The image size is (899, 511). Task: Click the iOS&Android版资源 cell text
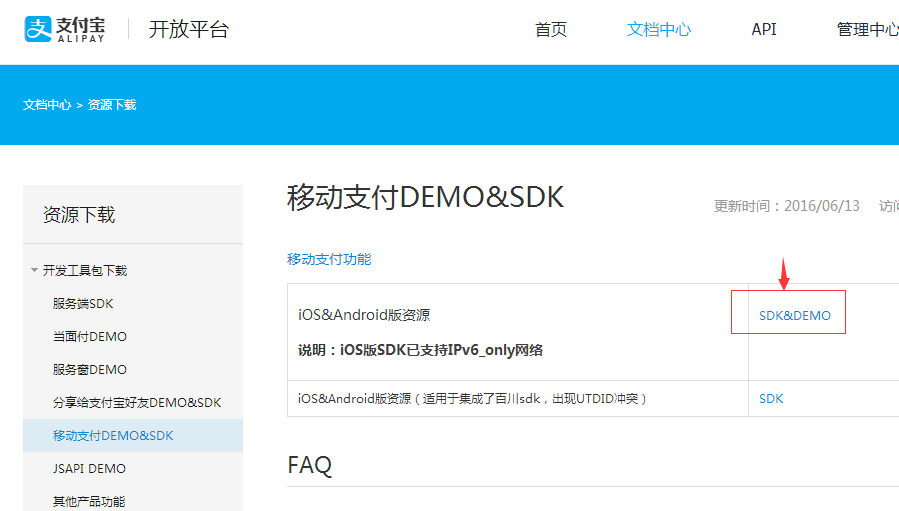[x=364, y=315]
